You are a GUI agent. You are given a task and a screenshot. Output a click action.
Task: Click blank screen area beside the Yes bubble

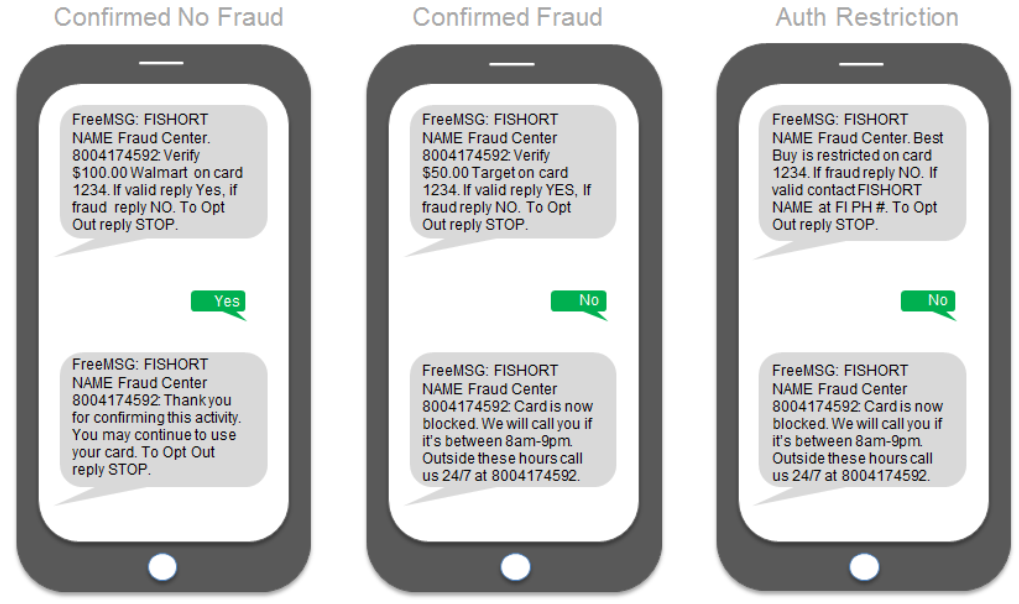(x=110, y=302)
